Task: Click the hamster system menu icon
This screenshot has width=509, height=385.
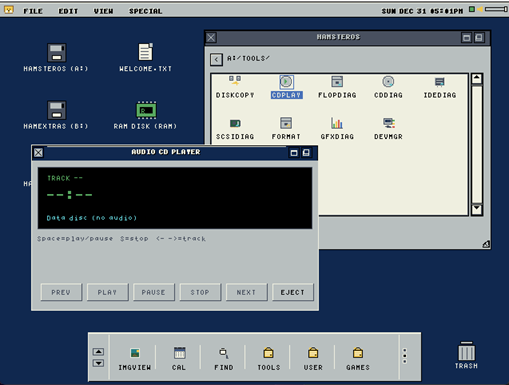Action: coord(9,10)
